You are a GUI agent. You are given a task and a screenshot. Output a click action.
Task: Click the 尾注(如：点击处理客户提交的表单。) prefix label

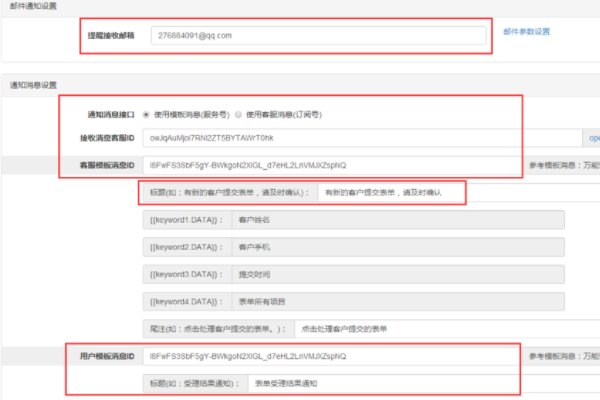point(219,329)
